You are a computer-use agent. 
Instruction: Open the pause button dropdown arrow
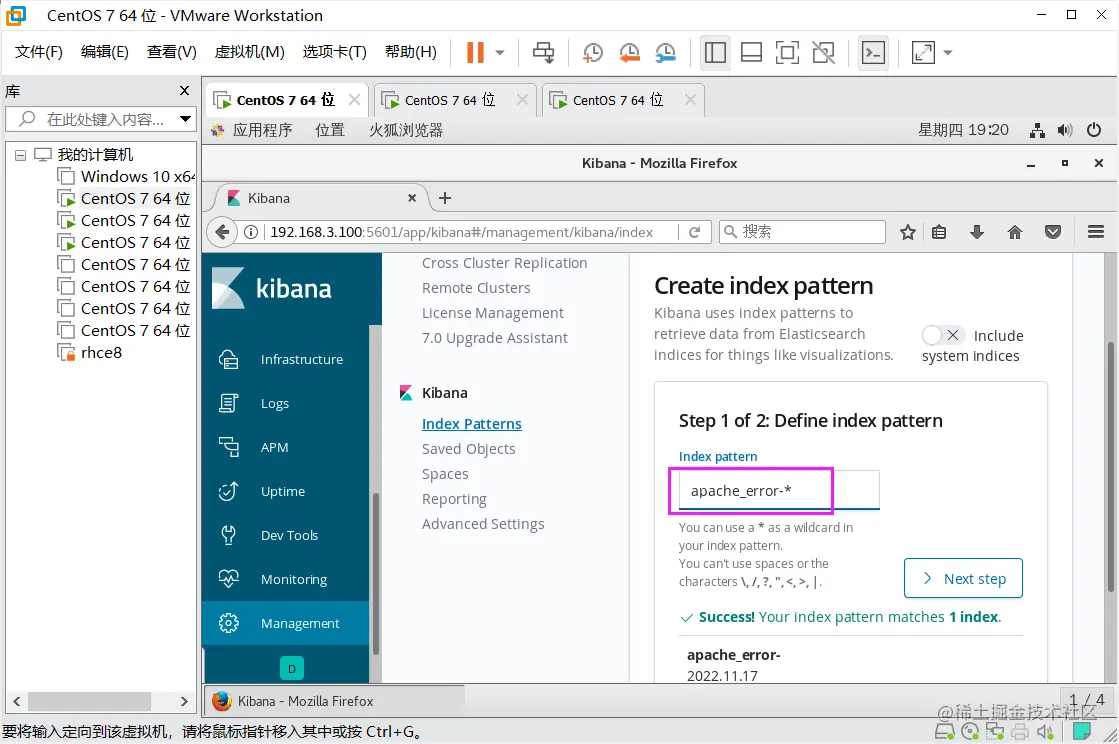(x=500, y=52)
